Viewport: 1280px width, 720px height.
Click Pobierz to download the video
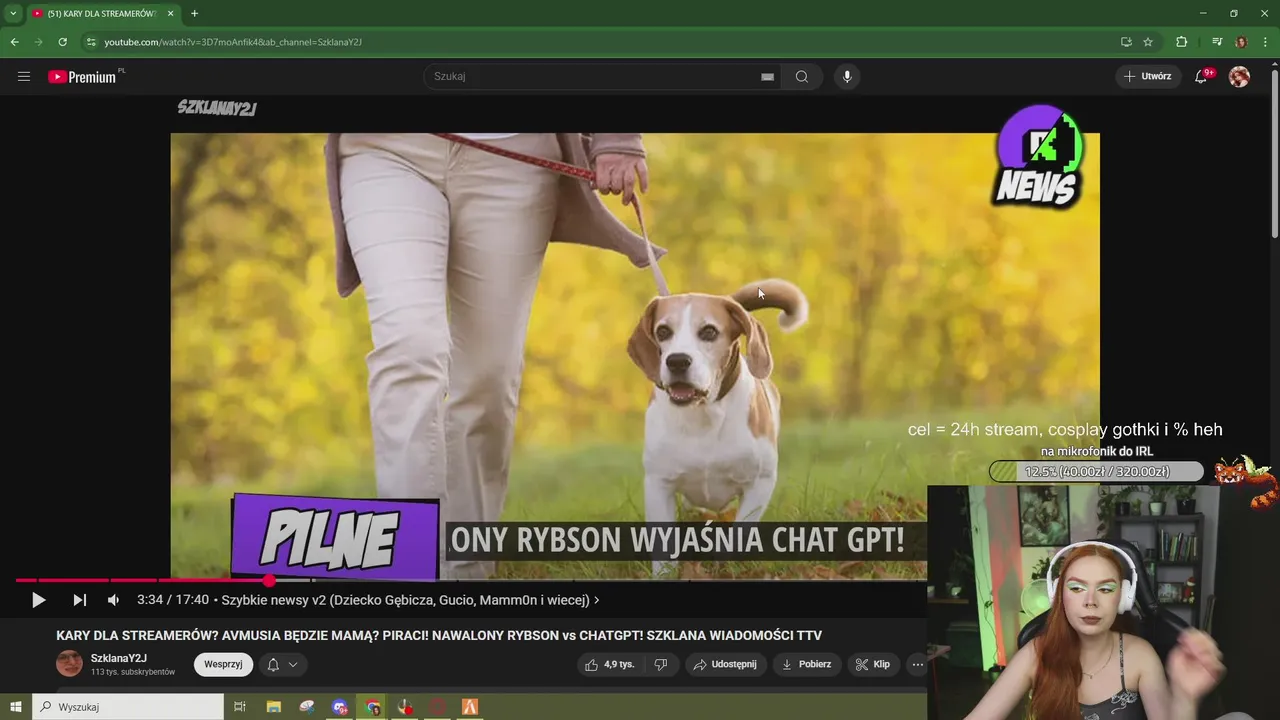click(x=807, y=664)
